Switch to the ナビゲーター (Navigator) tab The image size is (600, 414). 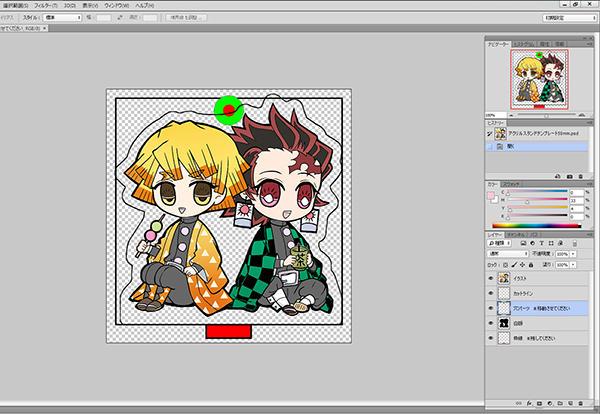coord(498,44)
